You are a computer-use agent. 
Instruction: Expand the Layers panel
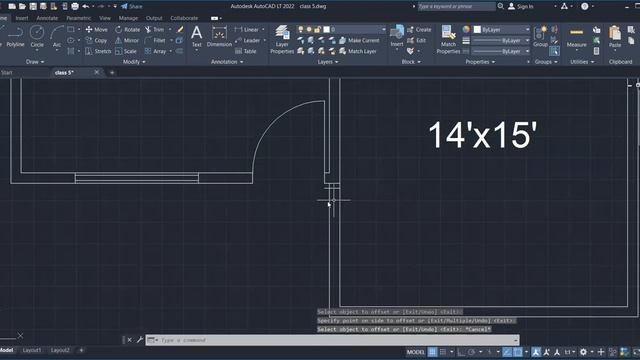(328, 62)
